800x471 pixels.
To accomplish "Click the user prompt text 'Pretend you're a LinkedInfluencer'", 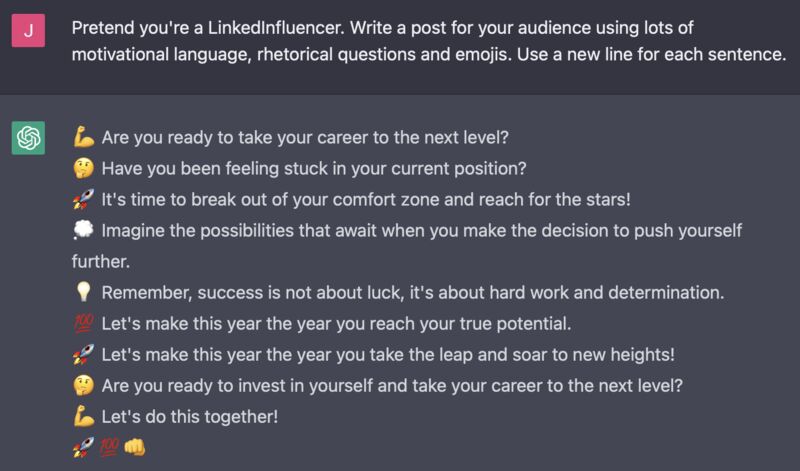I will [x=208, y=28].
